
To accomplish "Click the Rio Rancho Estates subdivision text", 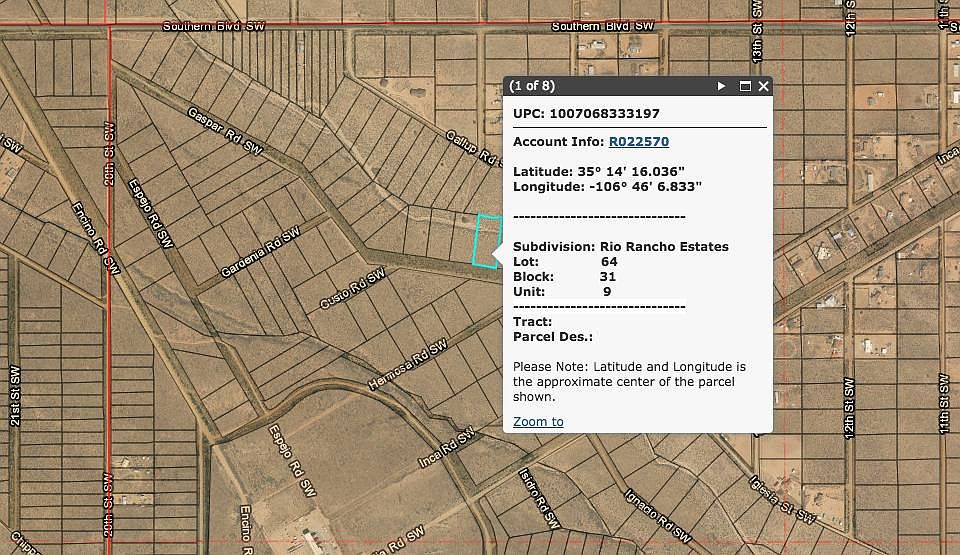I will point(664,246).
